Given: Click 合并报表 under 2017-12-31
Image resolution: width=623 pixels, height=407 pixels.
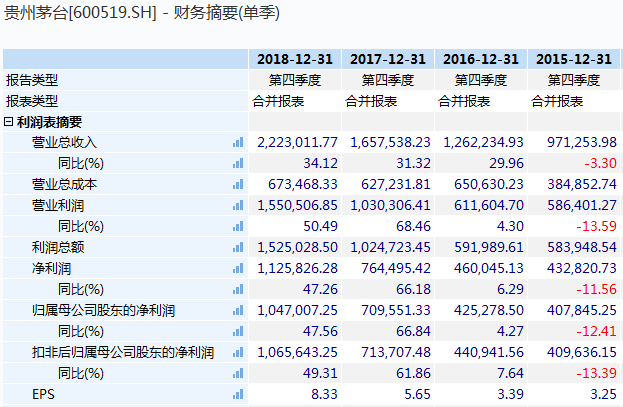Looking at the screenshot, I should click(371, 101).
